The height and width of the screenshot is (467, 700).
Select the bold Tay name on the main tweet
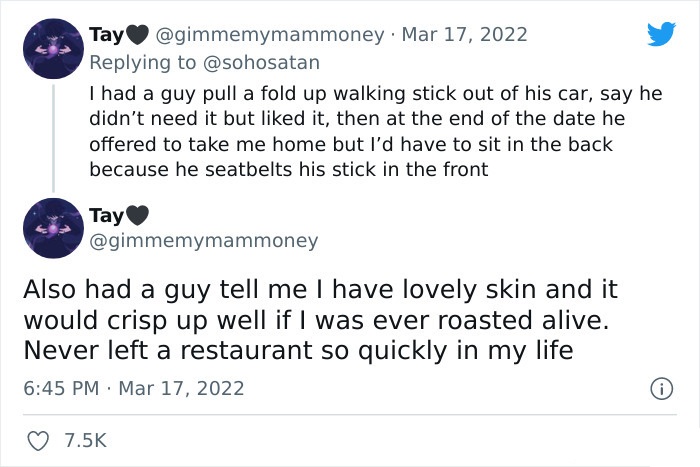[106, 216]
